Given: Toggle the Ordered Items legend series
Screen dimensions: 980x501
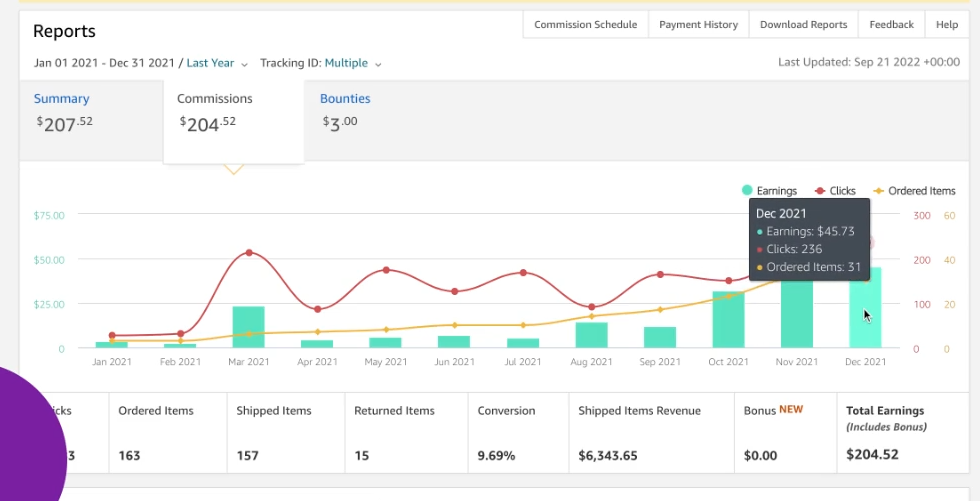Looking at the screenshot, I should [914, 191].
